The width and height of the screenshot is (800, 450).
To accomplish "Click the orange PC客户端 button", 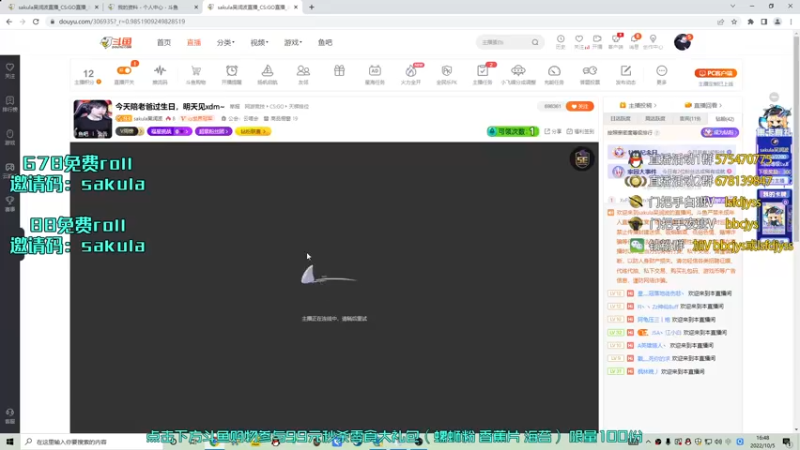I will (x=715, y=73).
